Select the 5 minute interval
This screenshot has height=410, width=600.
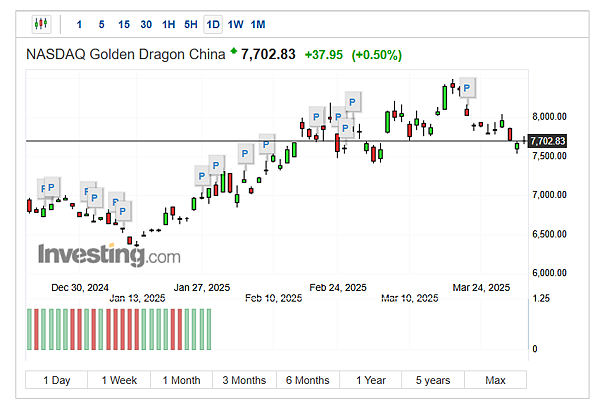(x=101, y=25)
